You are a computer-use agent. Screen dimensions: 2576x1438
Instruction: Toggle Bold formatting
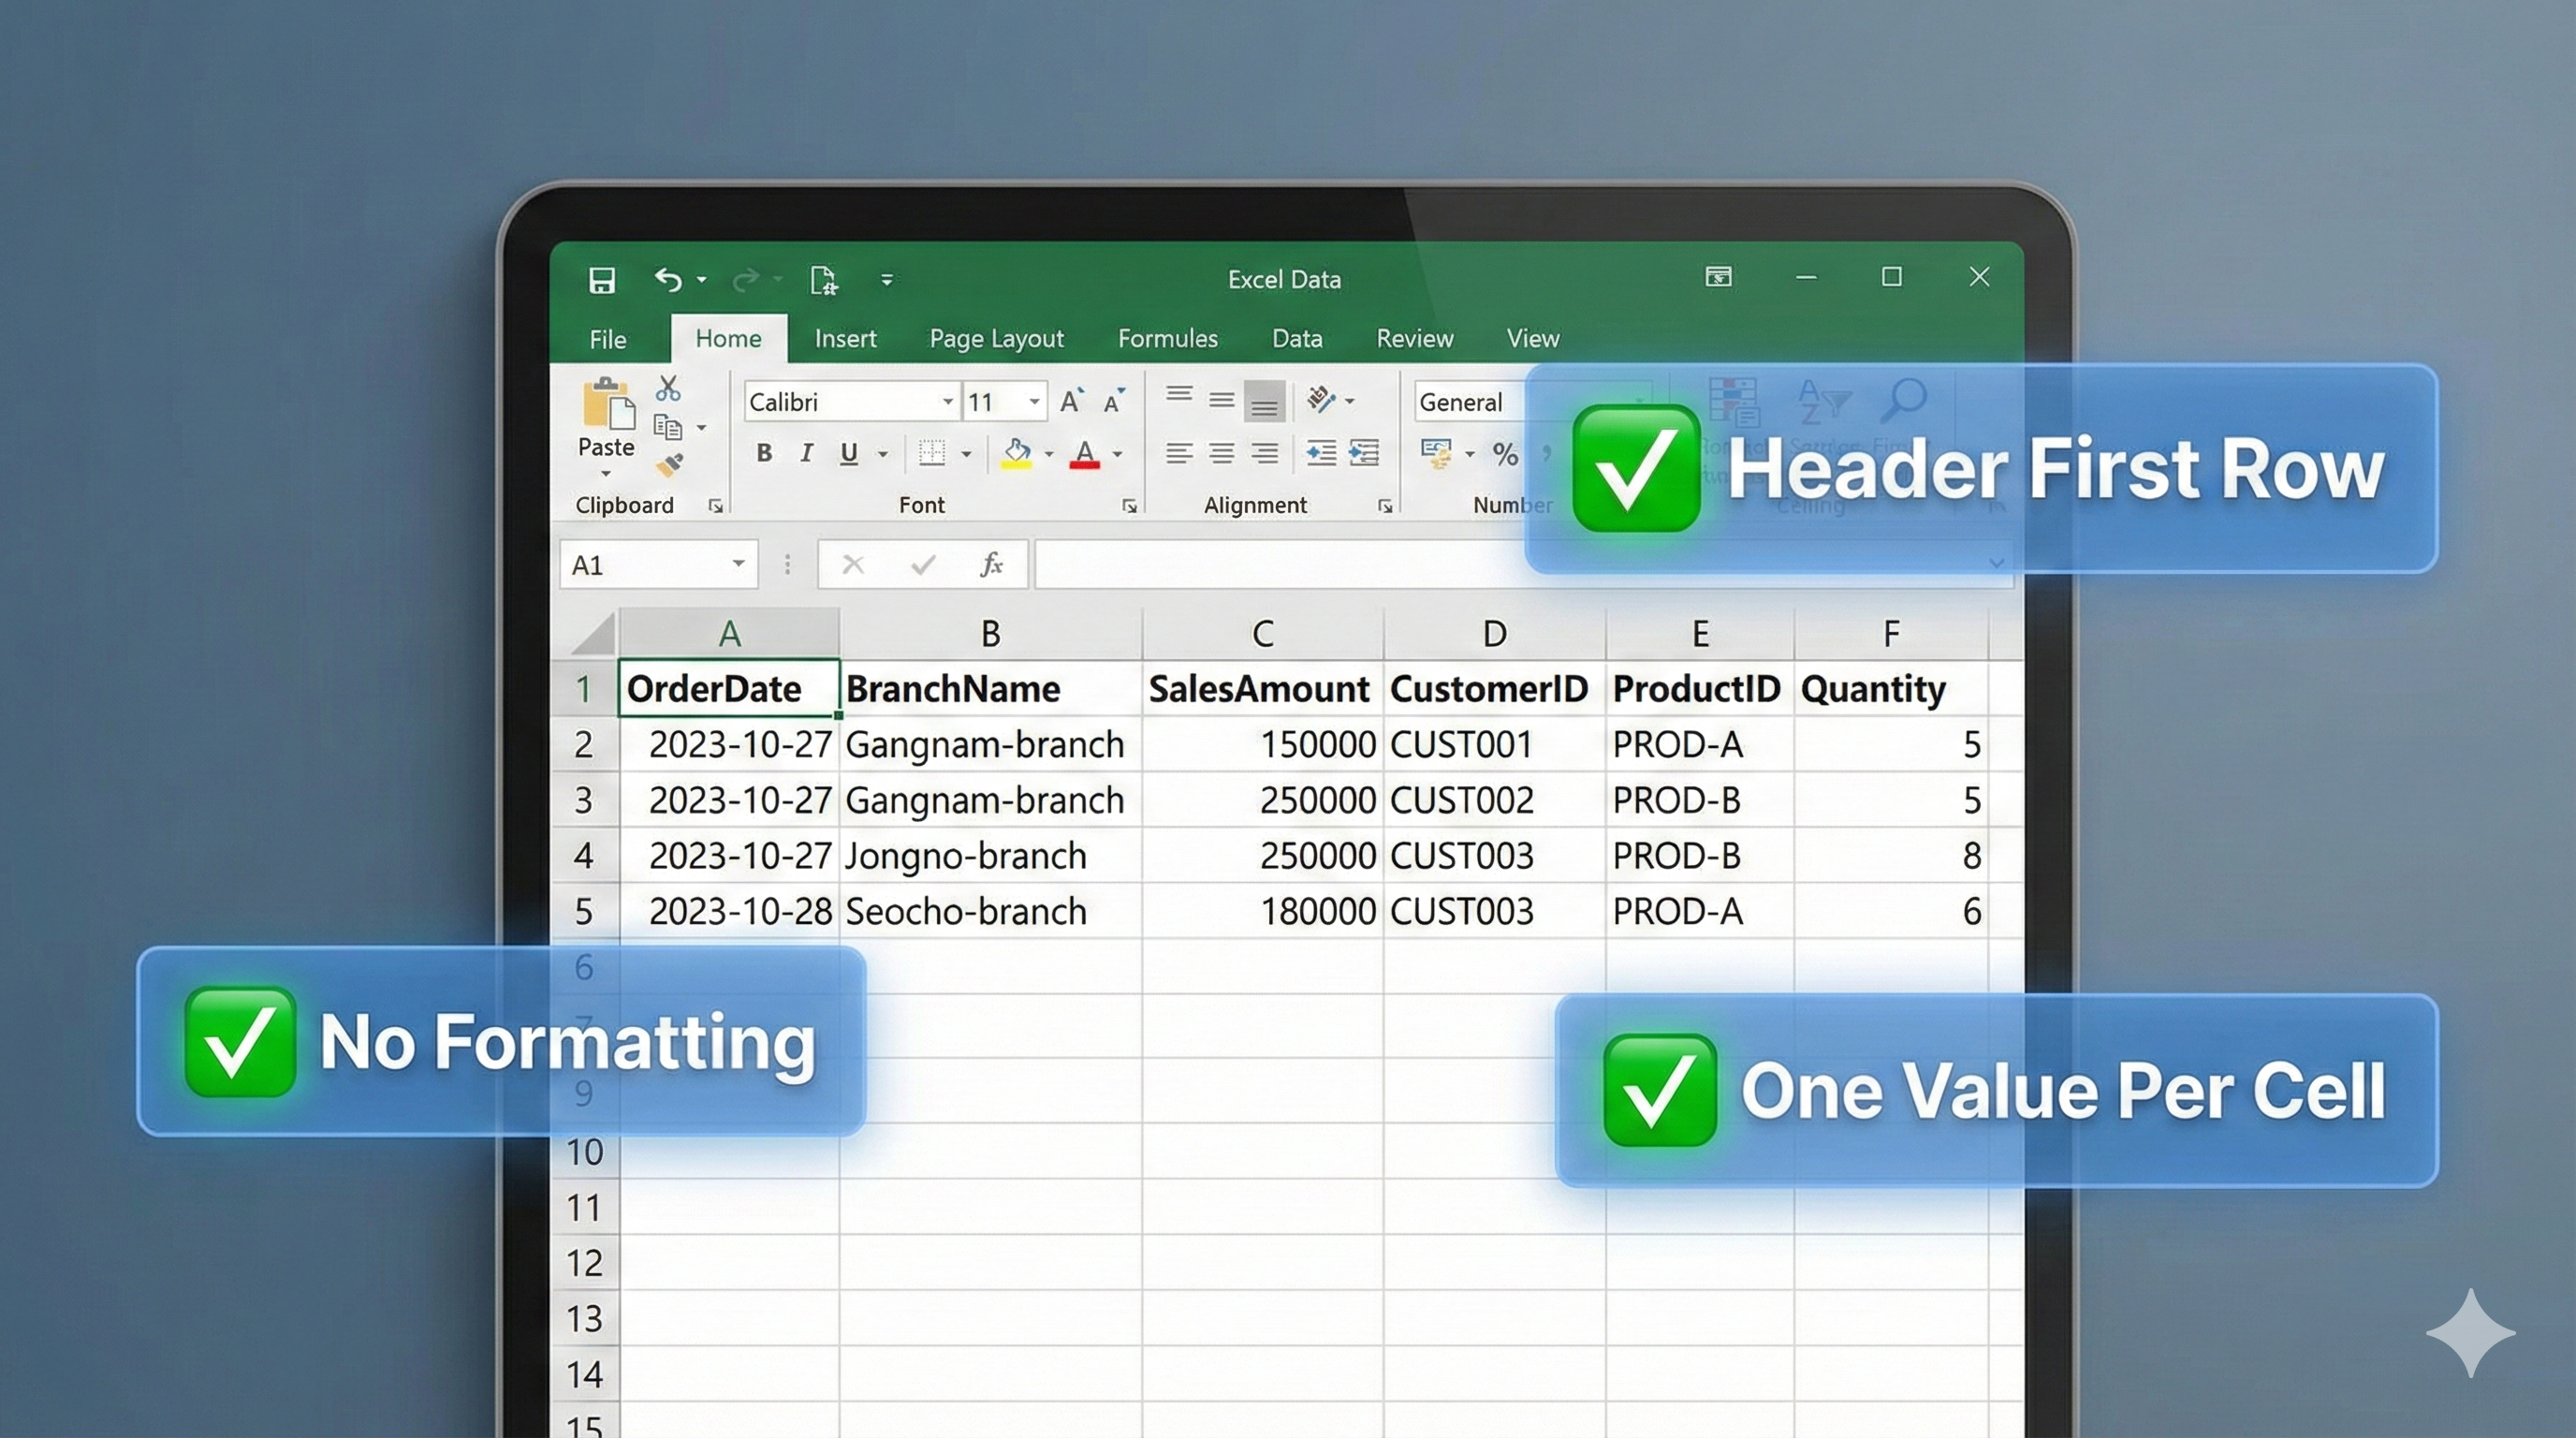click(764, 454)
